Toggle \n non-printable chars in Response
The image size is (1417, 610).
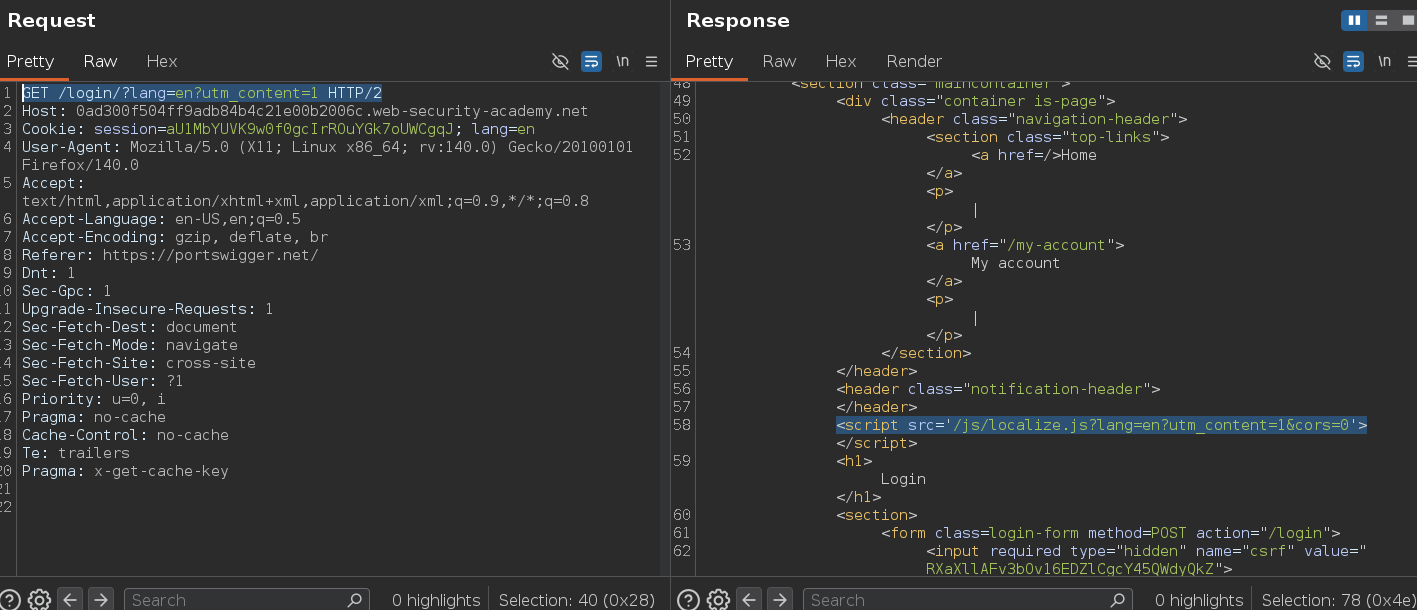tap(1384, 61)
